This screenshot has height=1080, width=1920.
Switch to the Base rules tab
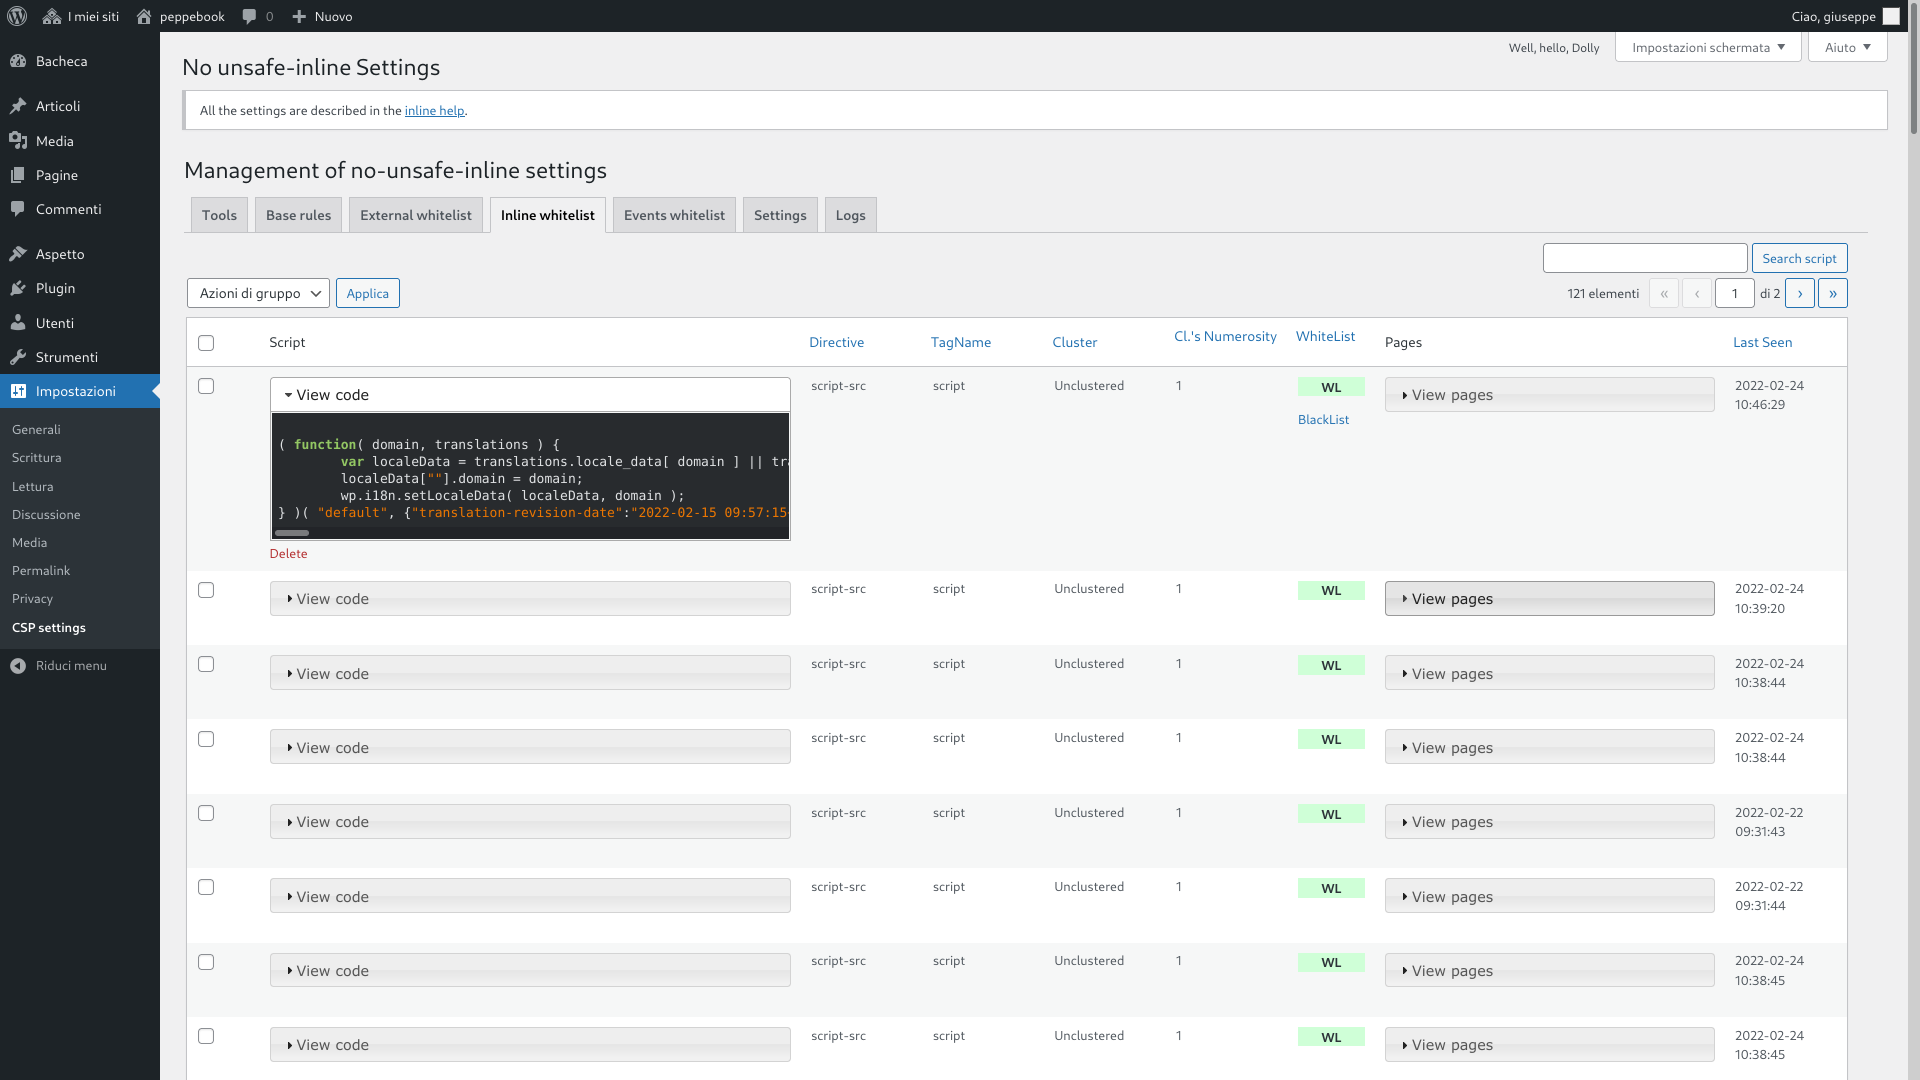pos(298,214)
